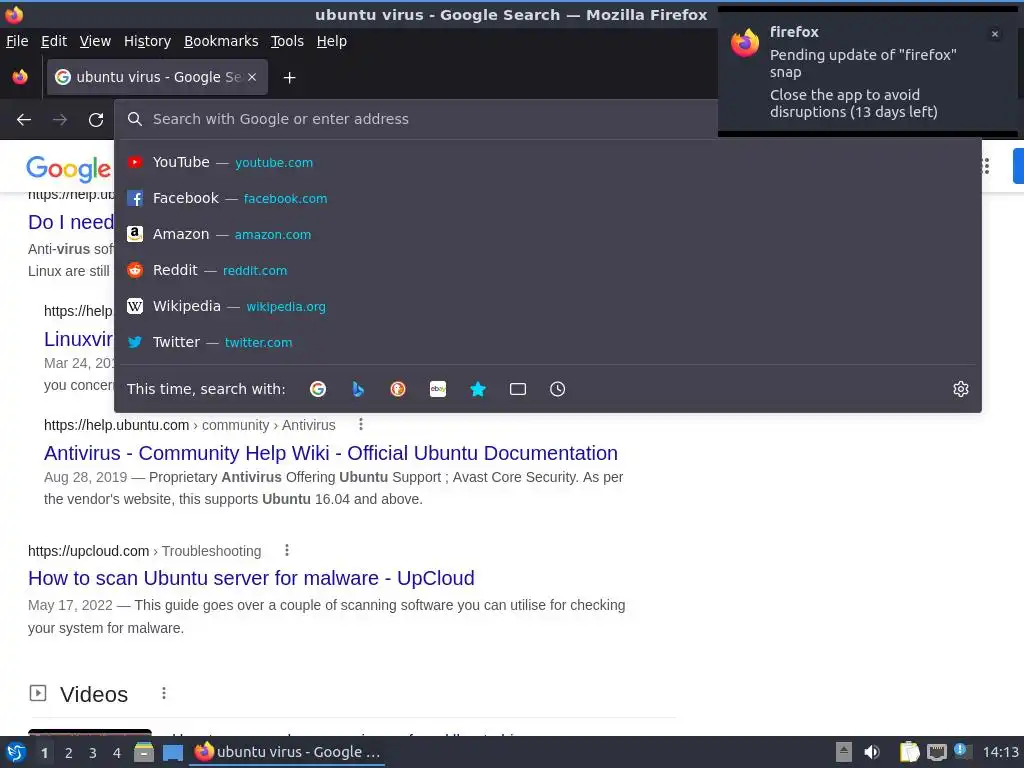This screenshot has height=768, width=1024.
Task: Click the Google logo on the page
Action: tap(69, 168)
